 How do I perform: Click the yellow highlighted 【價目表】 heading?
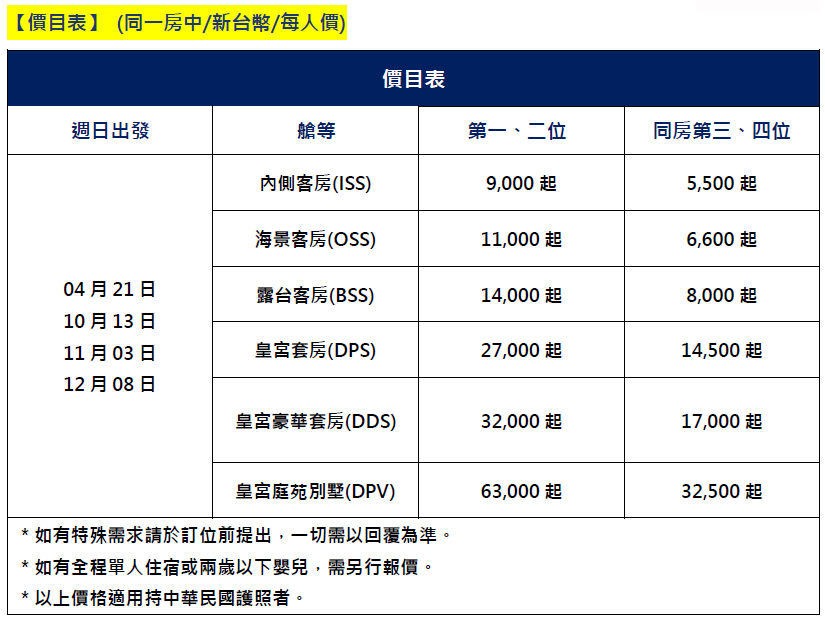[176, 23]
